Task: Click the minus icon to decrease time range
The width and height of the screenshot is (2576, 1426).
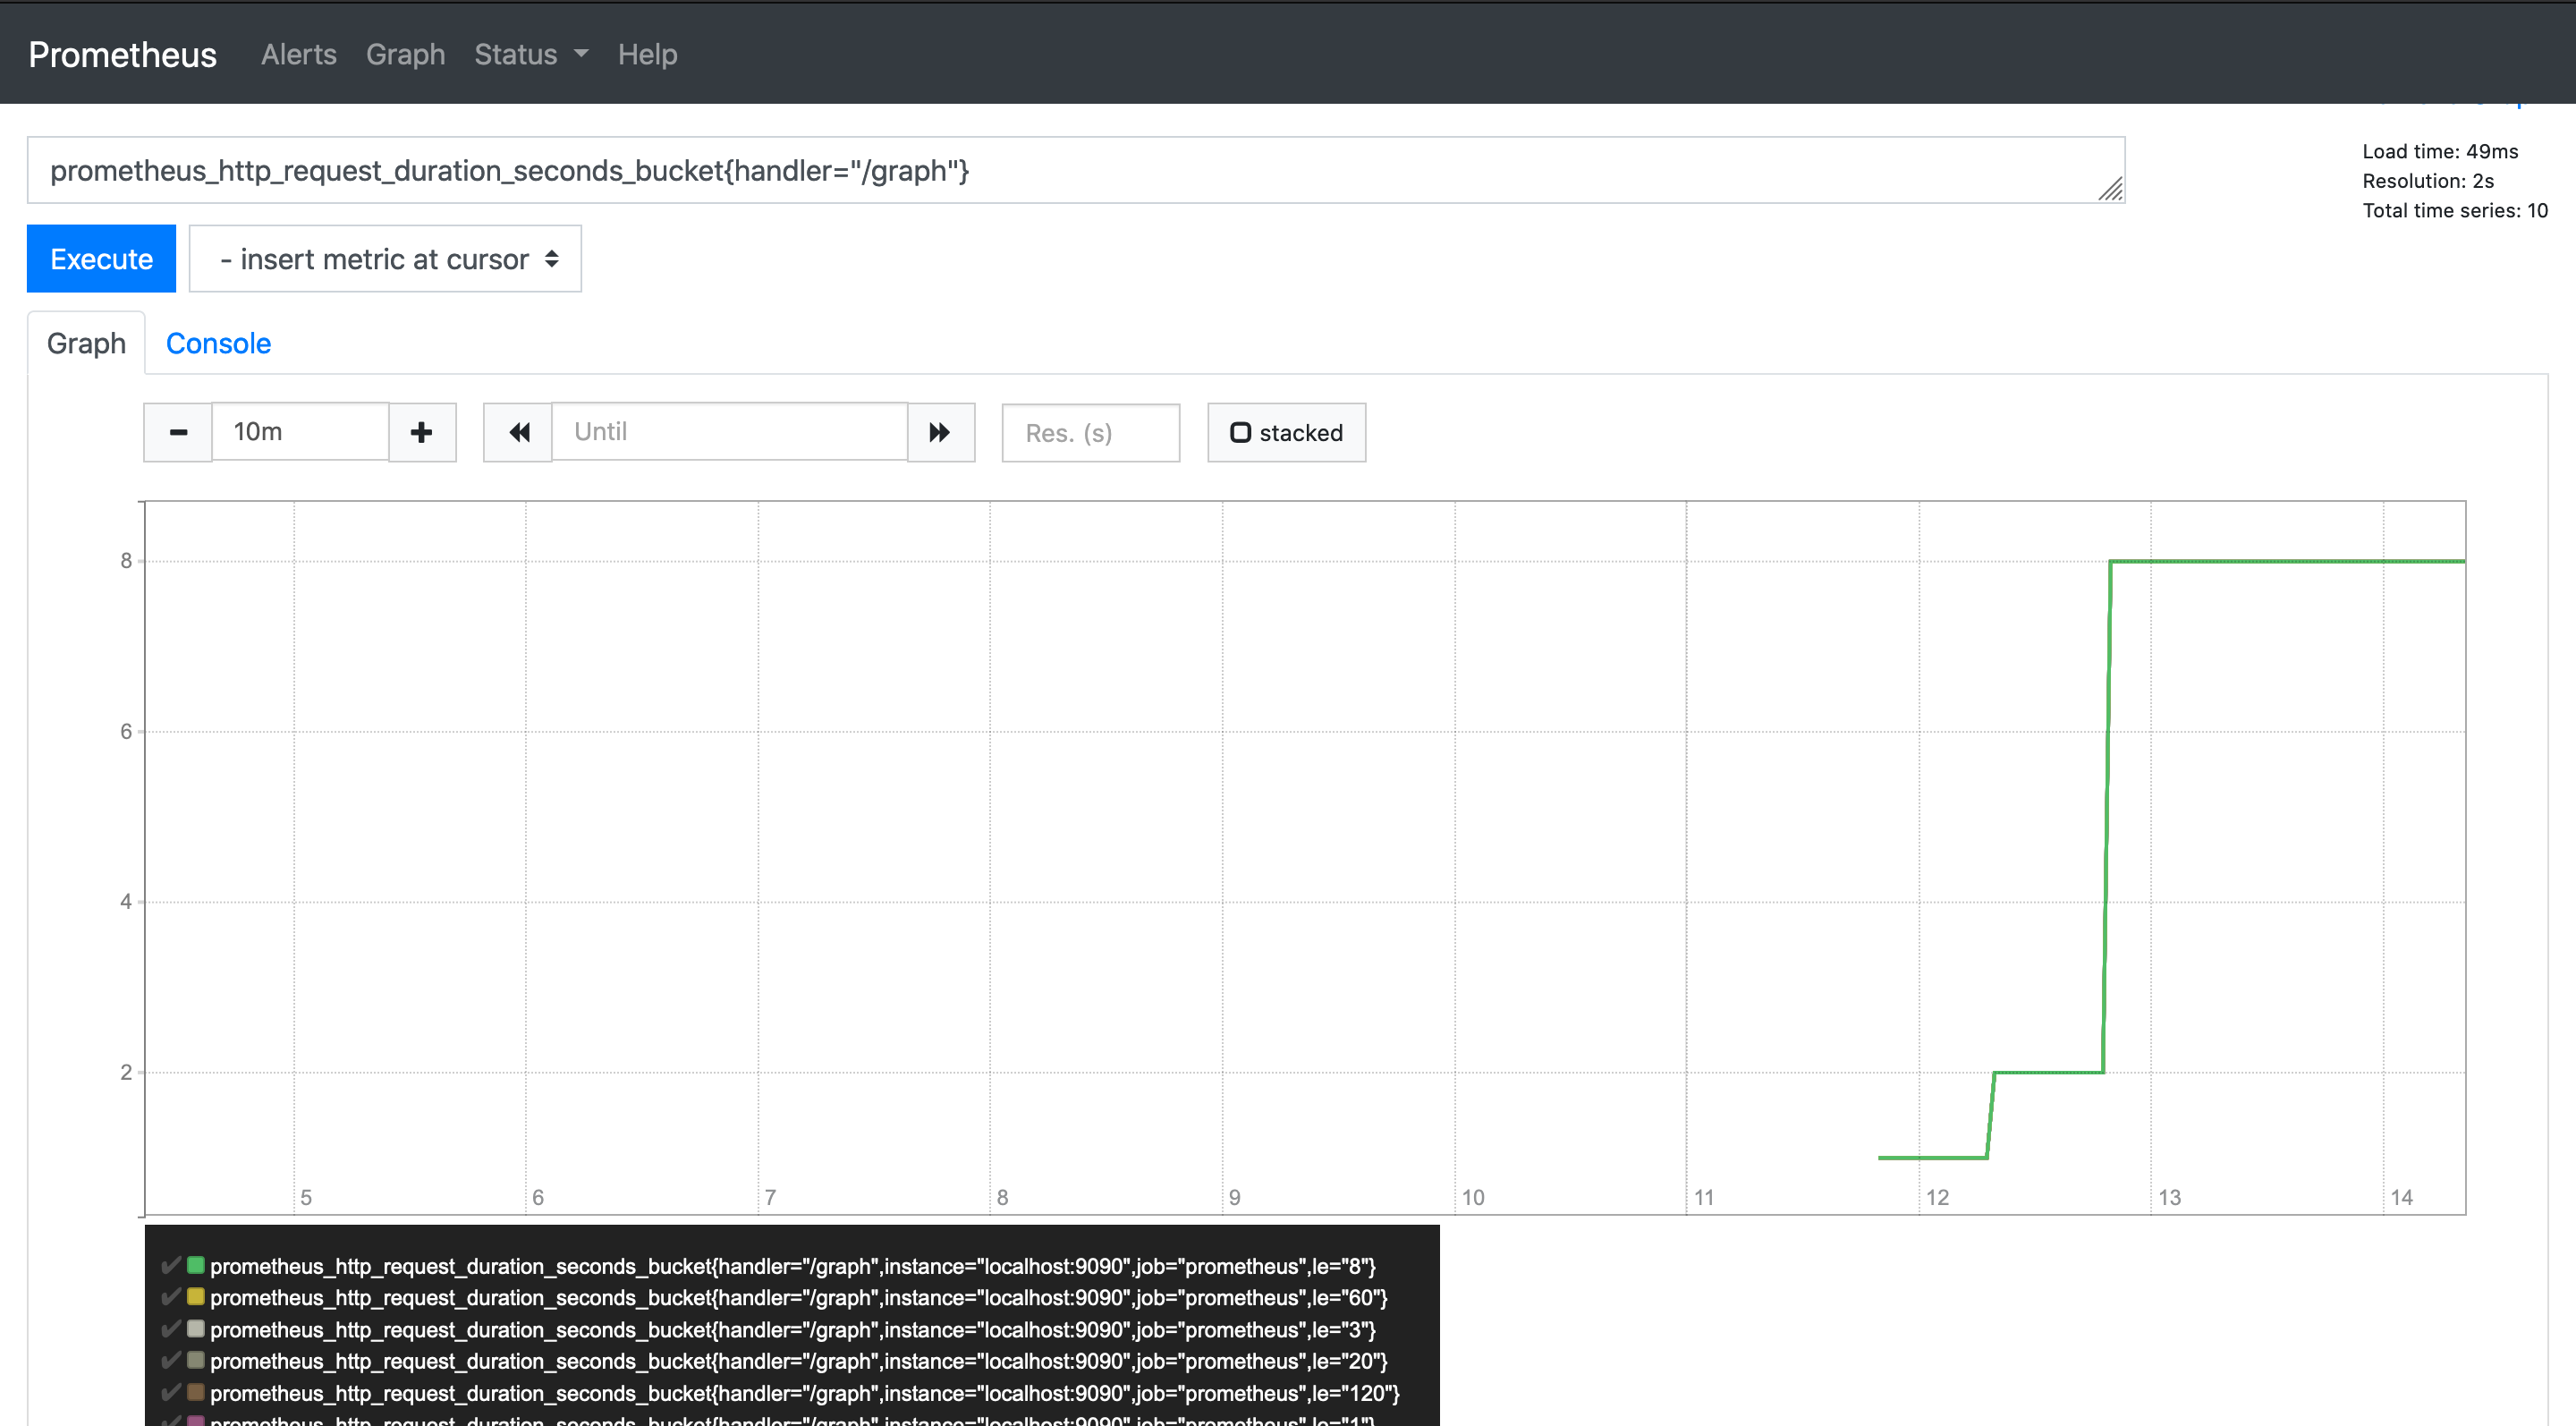Action: click(x=178, y=432)
